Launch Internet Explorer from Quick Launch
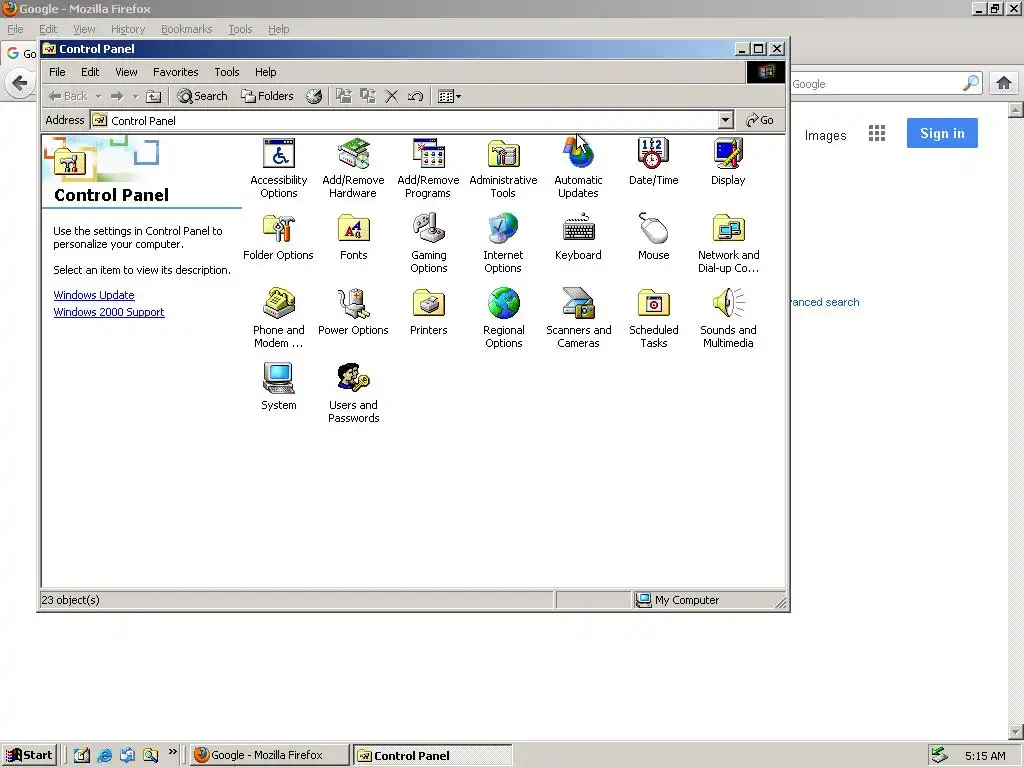Image resolution: width=1024 pixels, height=768 pixels. tap(104, 755)
